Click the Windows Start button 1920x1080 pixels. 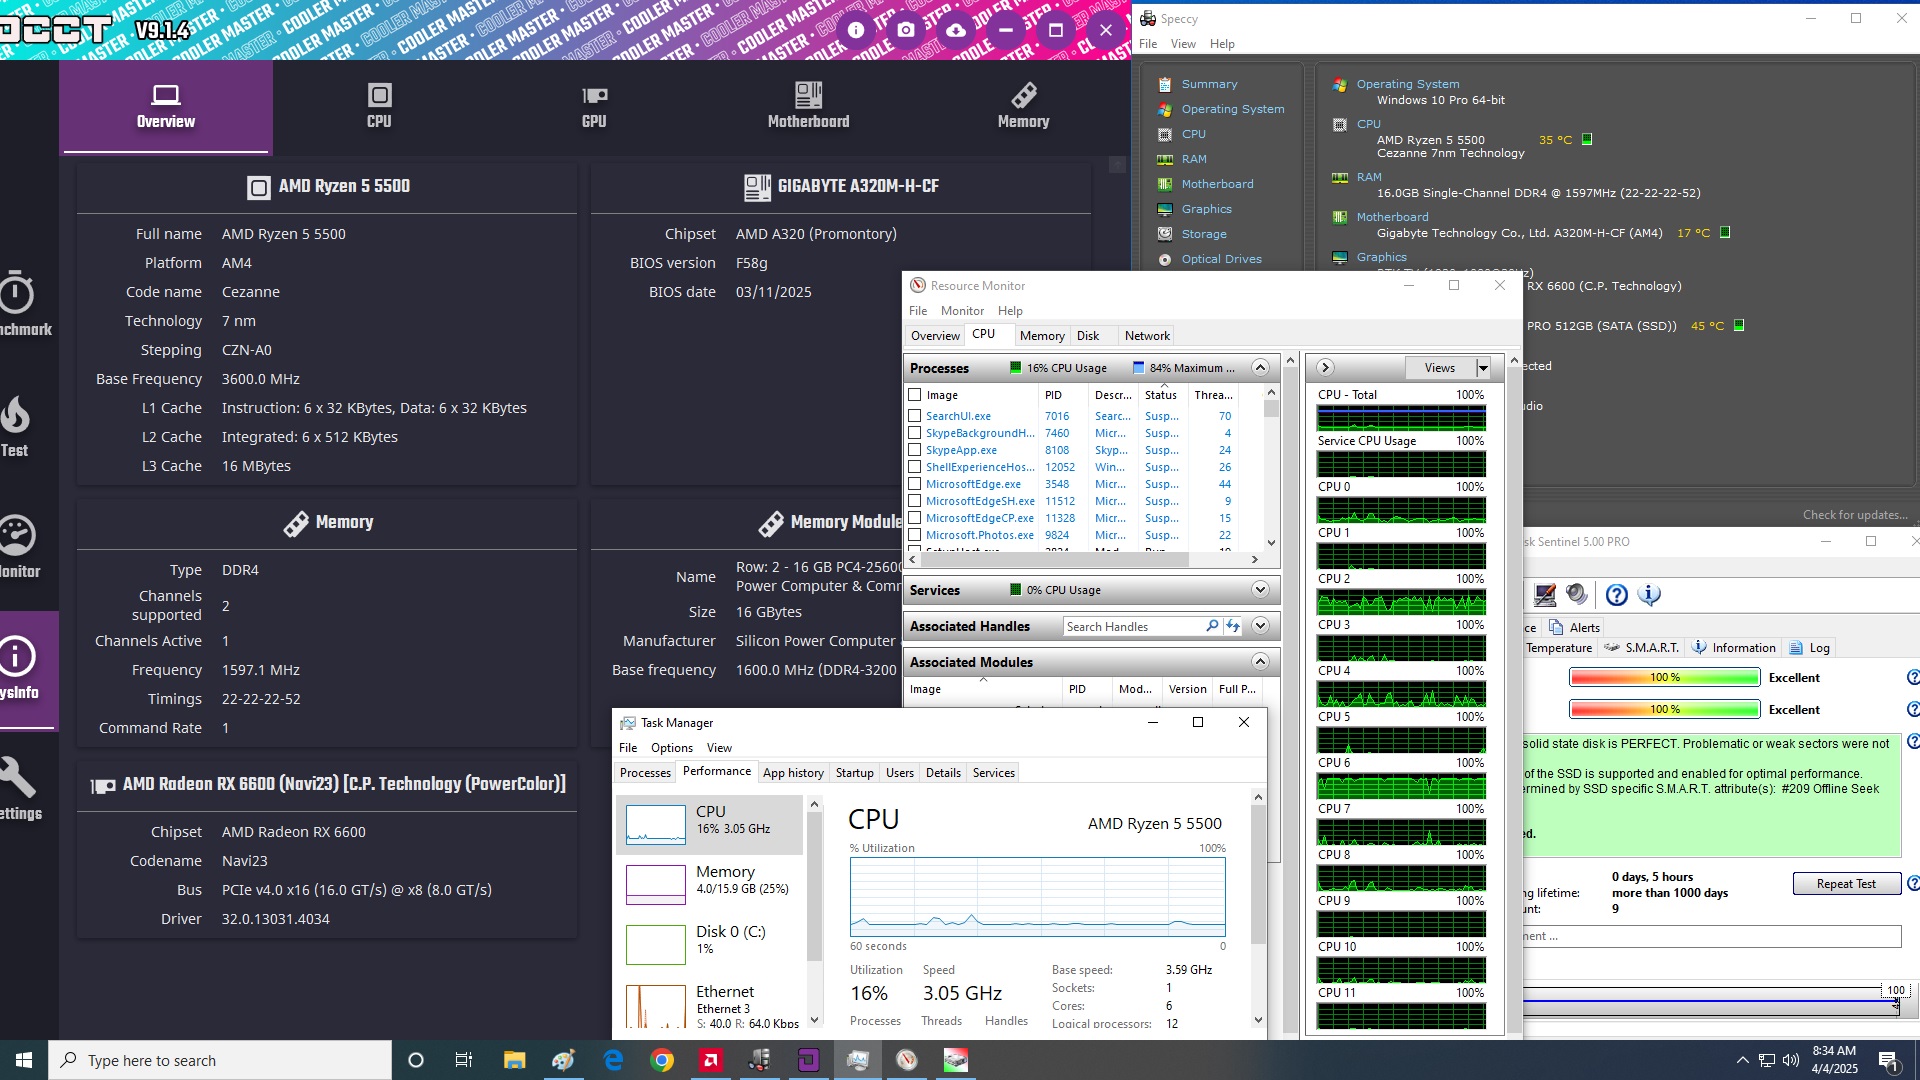pos(24,1060)
